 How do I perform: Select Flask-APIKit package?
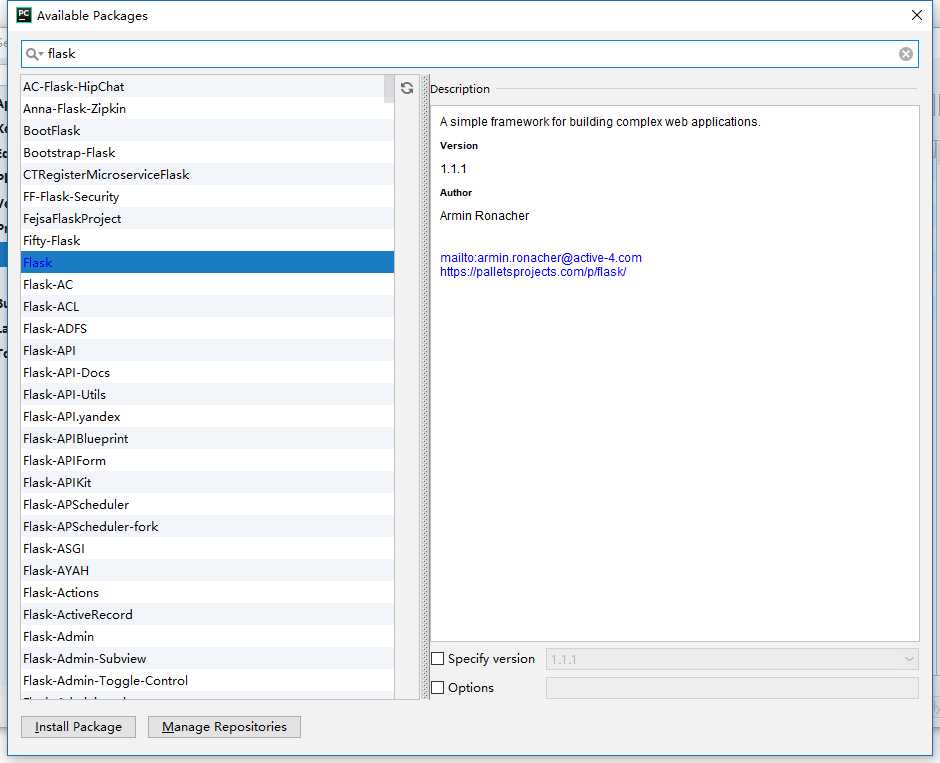point(207,482)
